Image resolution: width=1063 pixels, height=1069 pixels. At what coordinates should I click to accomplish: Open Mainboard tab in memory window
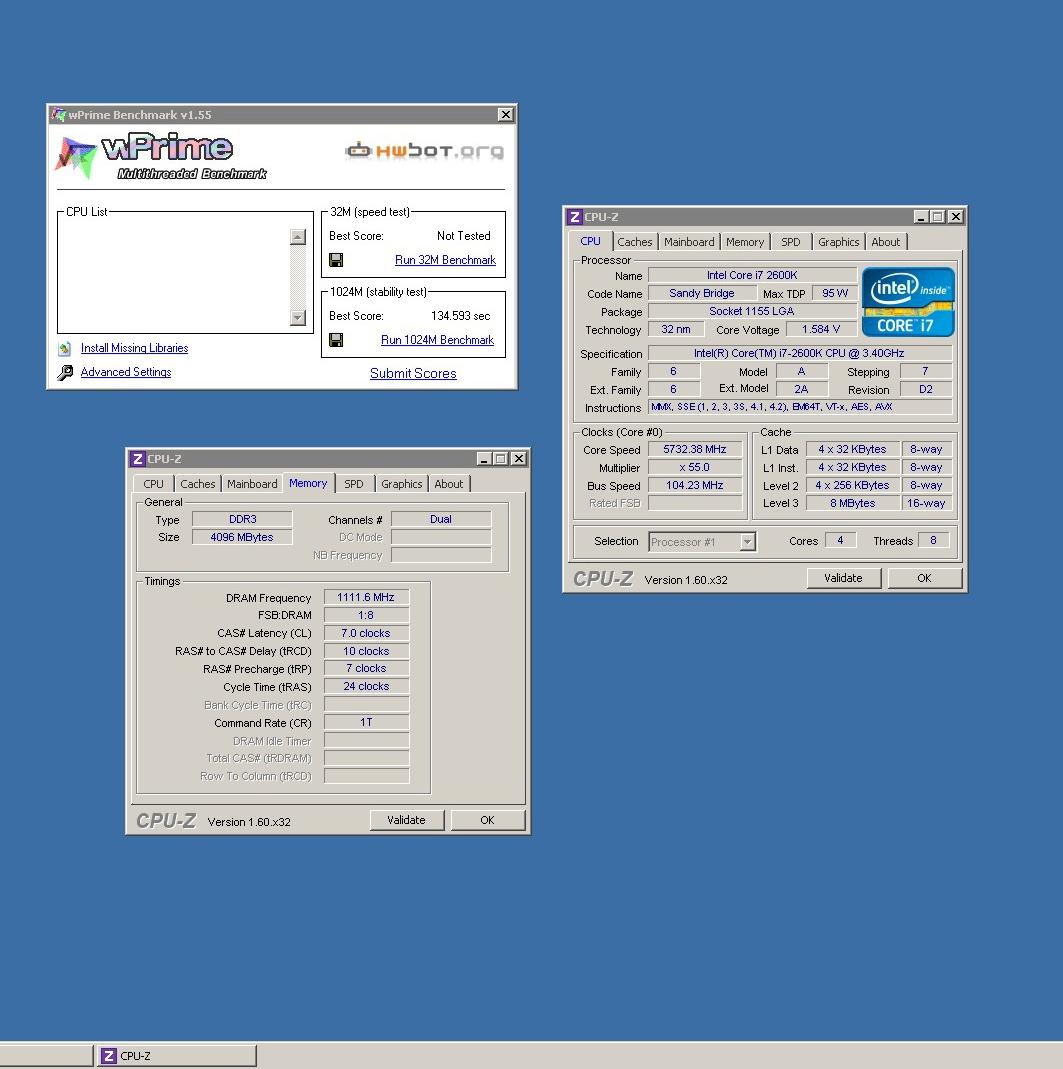click(252, 484)
